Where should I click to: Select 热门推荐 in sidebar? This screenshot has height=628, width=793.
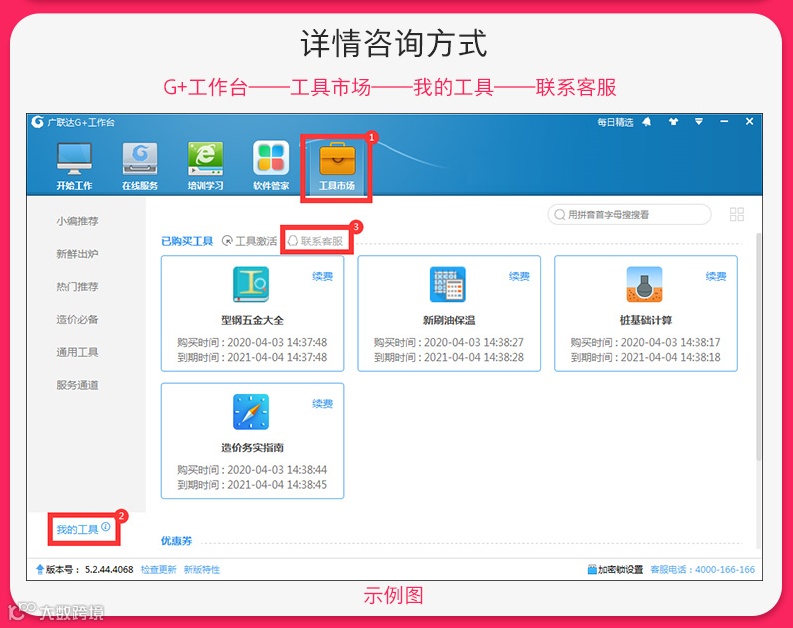[x=77, y=287]
